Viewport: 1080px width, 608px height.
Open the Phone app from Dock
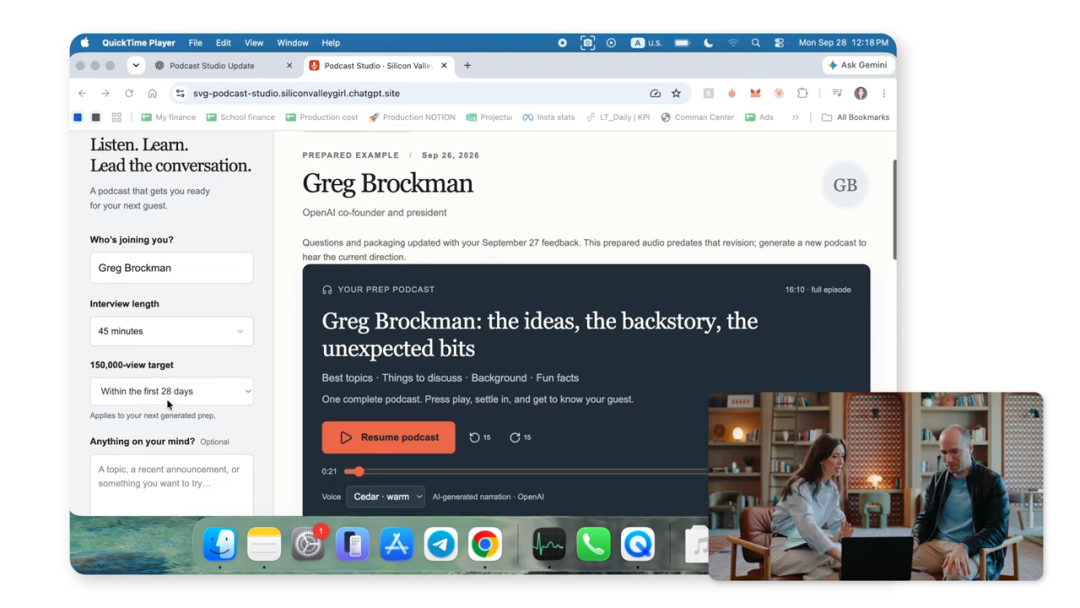click(x=593, y=544)
